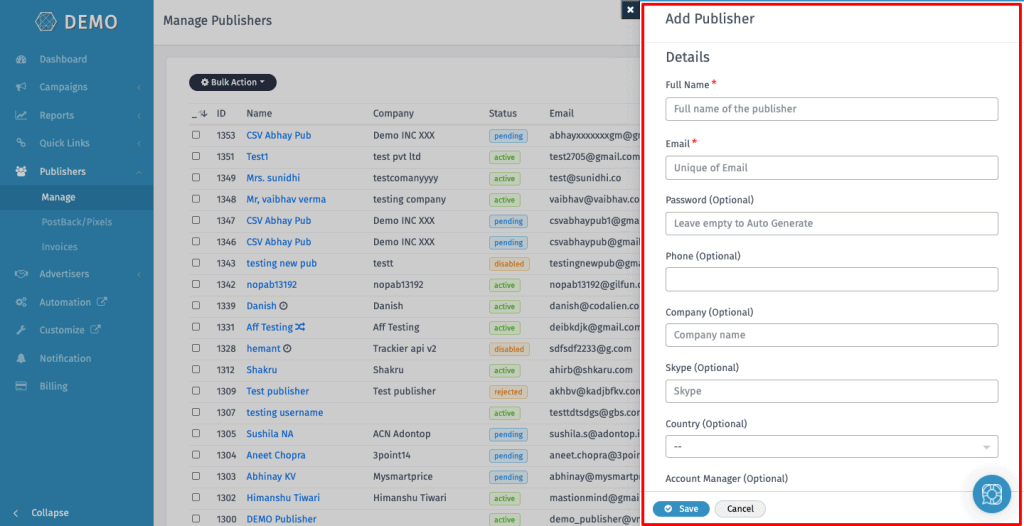This screenshot has height=526, width=1024.
Task: Click the Reports chart icon
Action: pos(21,115)
